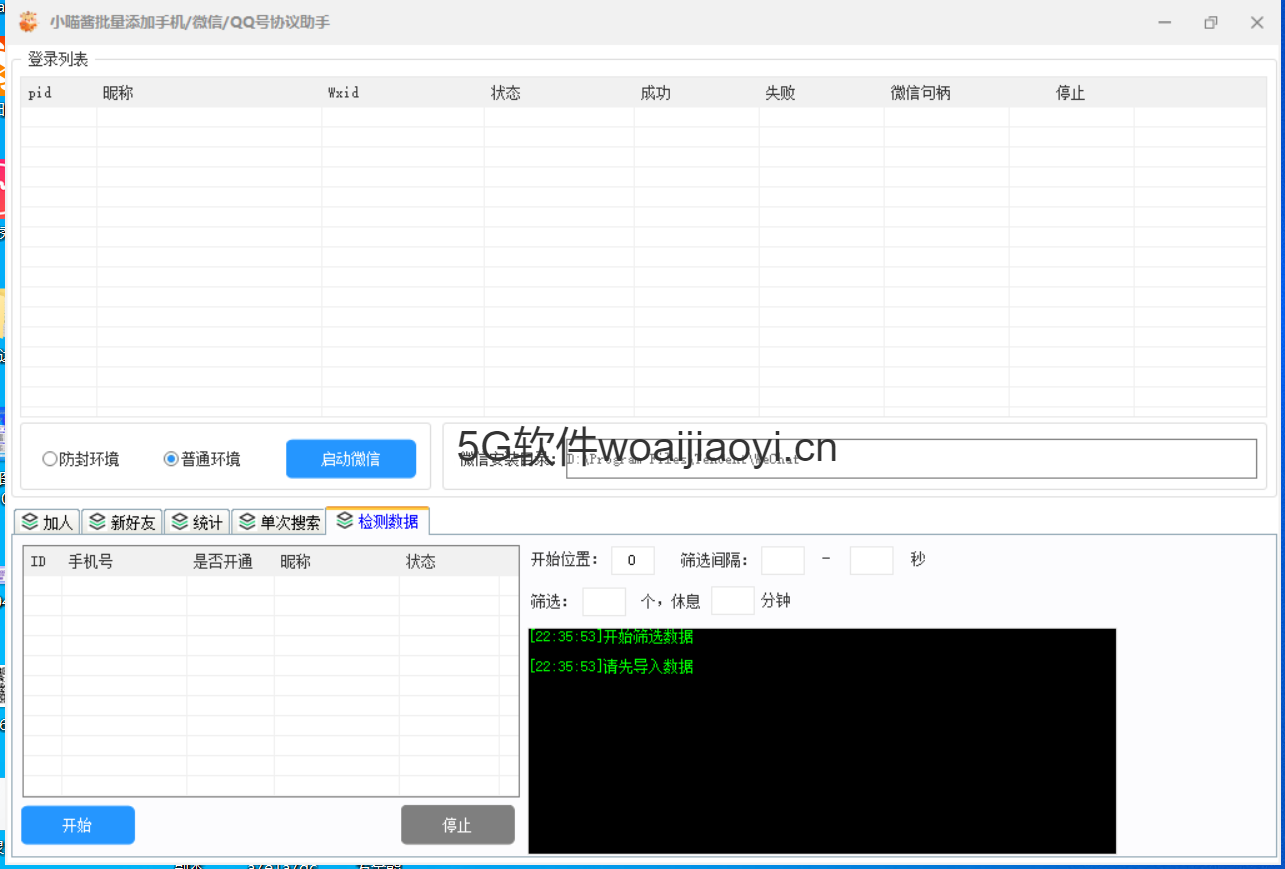
Task: Click the ID column header
Action: pyautogui.click(x=43, y=562)
